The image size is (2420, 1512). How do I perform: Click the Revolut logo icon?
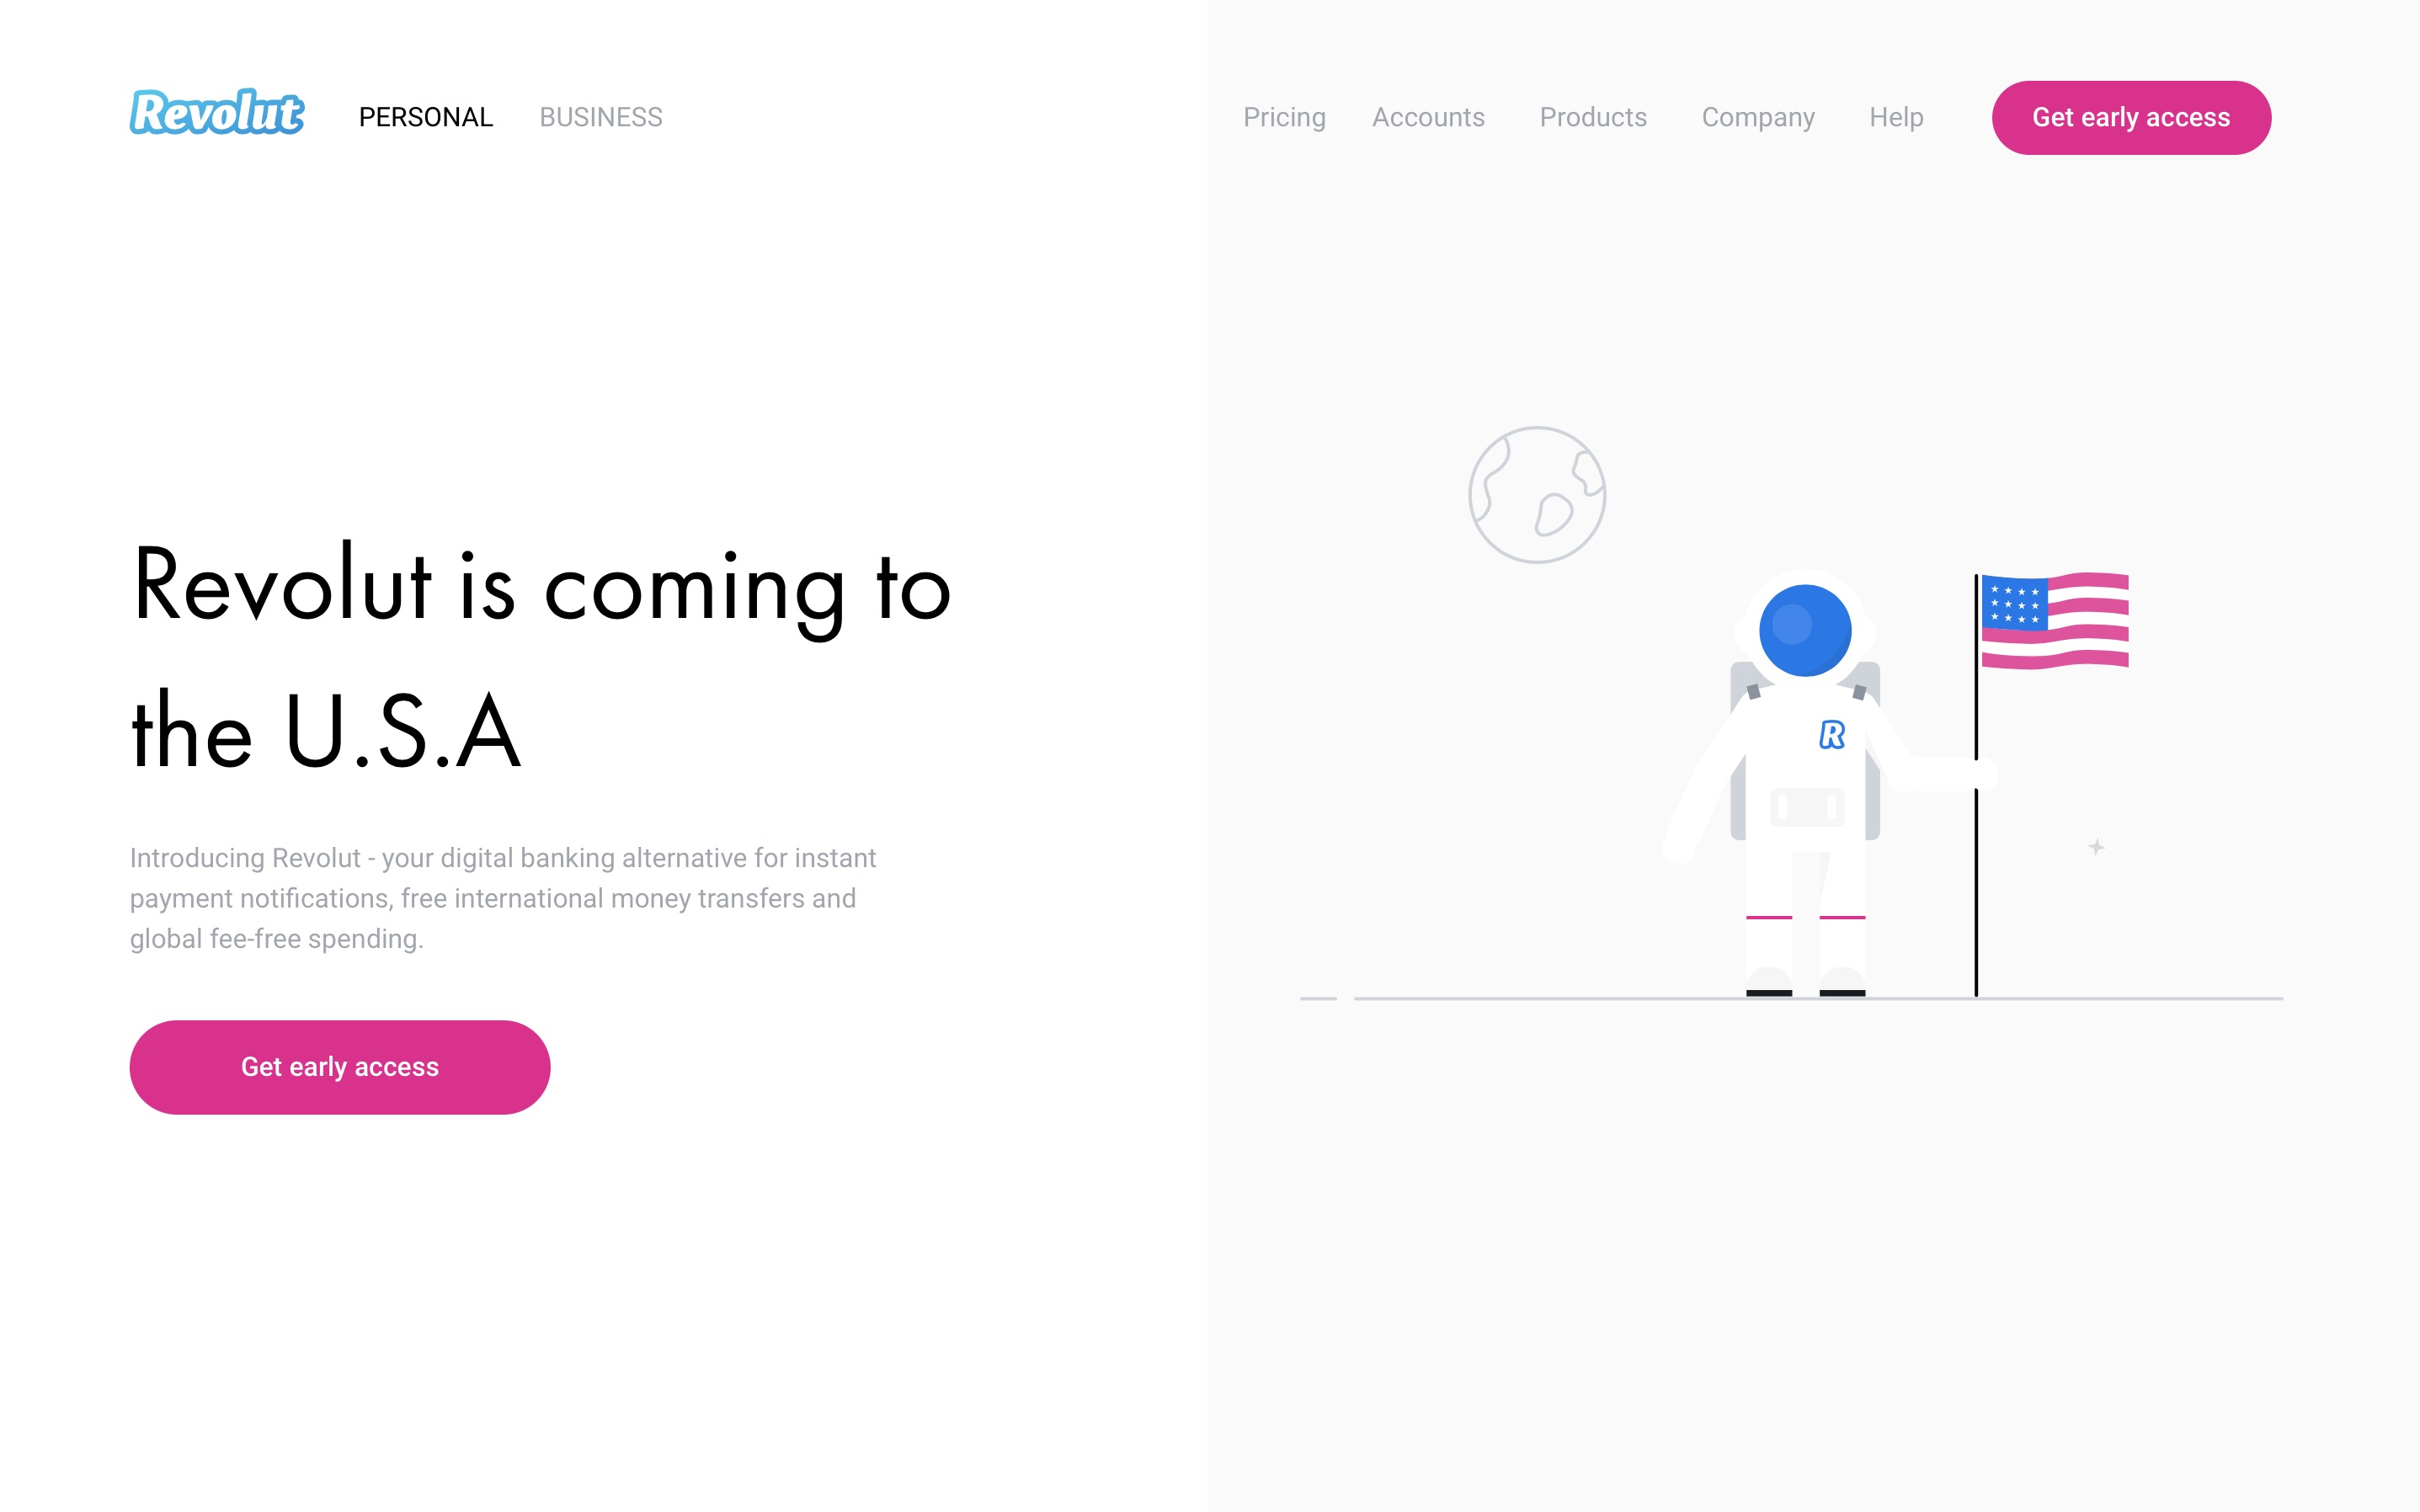point(218,117)
